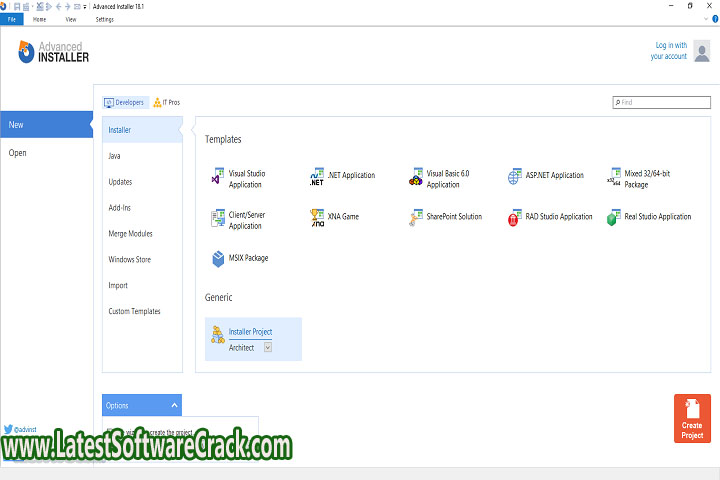
Task: Click the SharePoint Solution label
Action: pyautogui.click(x=454, y=216)
